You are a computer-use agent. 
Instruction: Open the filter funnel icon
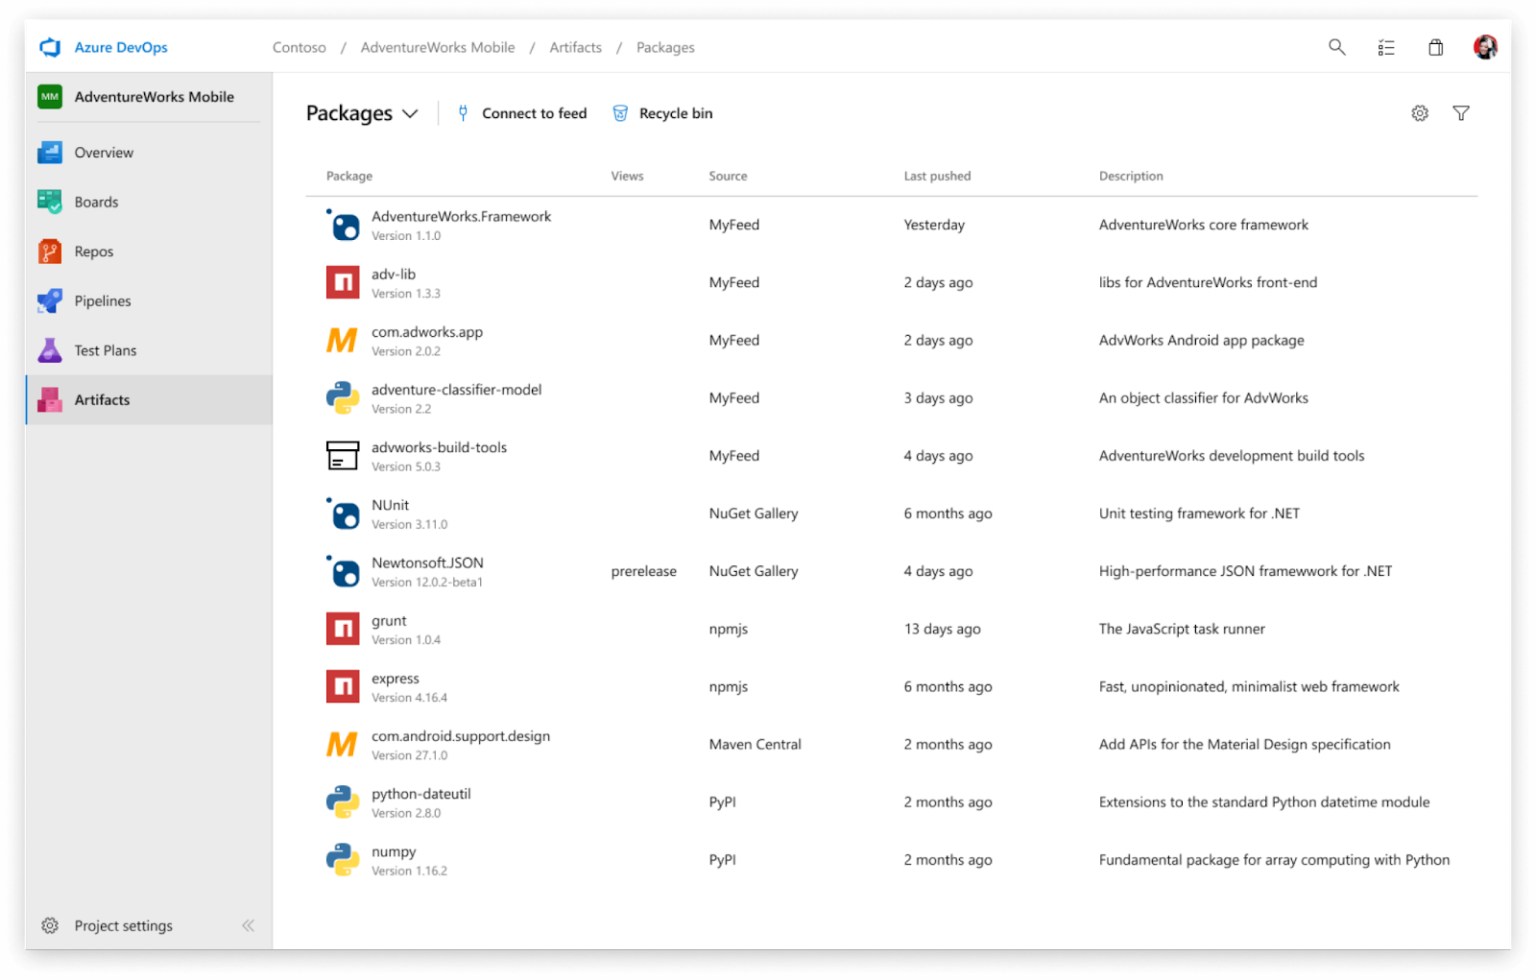click(x=1461, y=113)
